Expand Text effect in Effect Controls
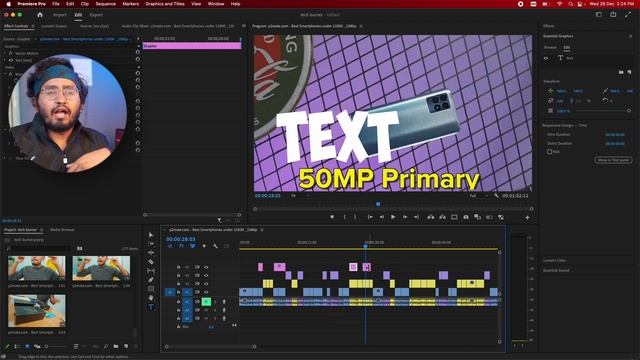The width and height of the screenshot is (640, 360). pos(5,60)
